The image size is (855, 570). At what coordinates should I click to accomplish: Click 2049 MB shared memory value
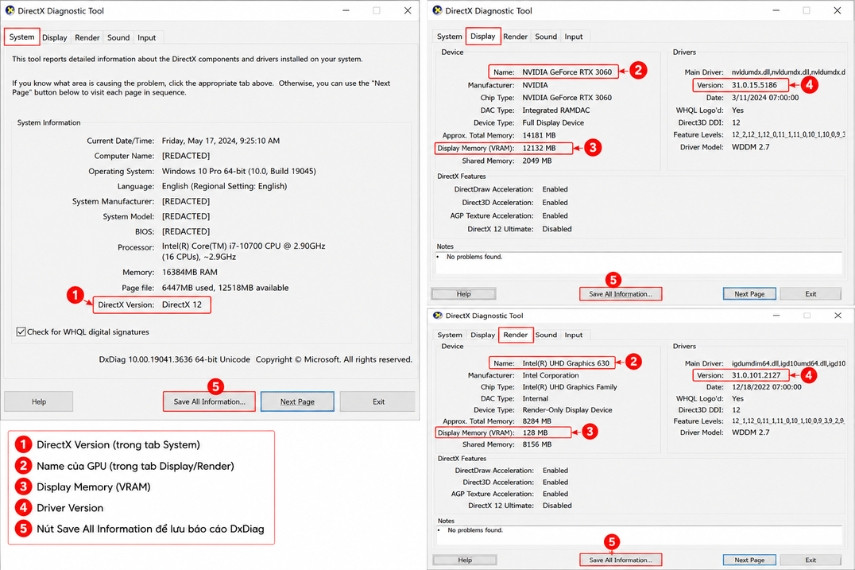(x=537, y=161)
